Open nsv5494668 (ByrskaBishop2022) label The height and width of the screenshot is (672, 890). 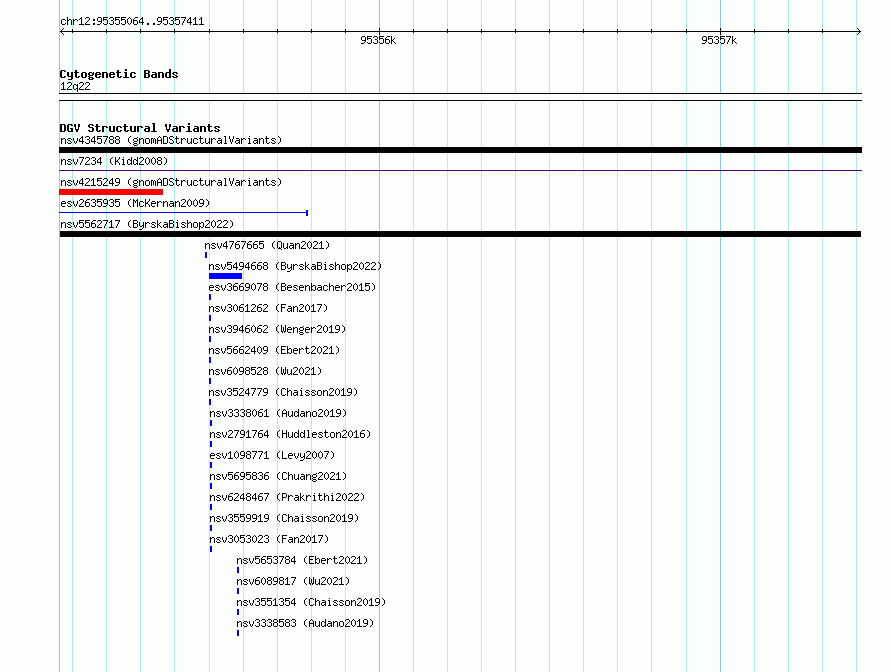[x=295, y=266]
